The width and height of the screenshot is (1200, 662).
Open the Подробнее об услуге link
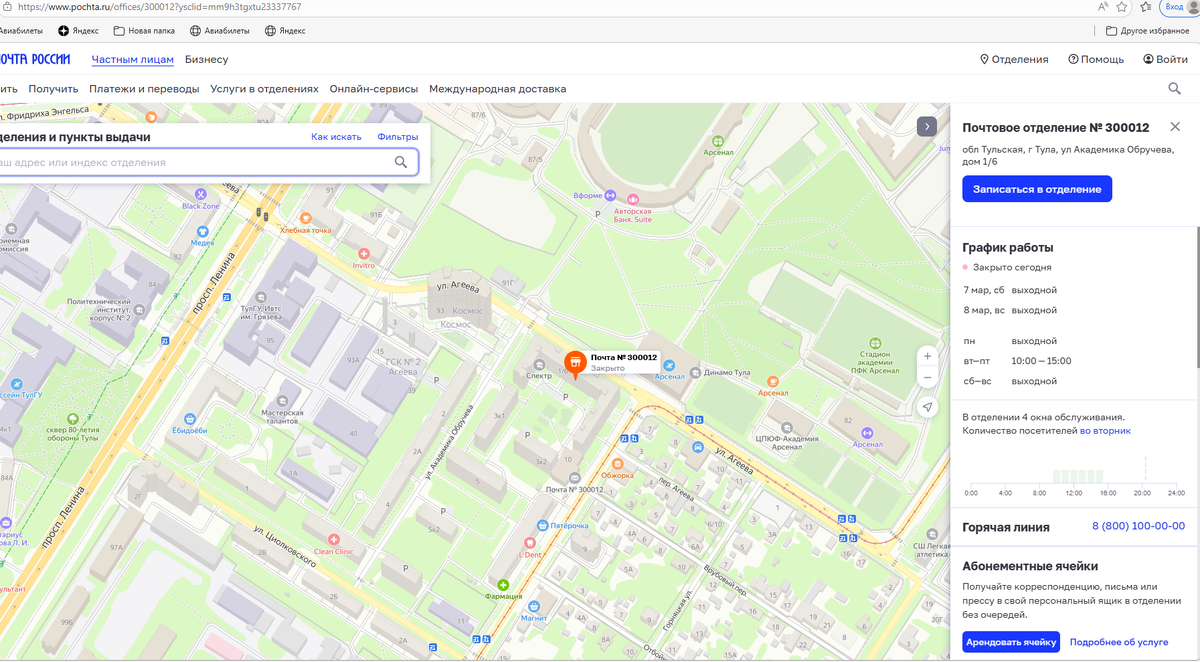1119,642
